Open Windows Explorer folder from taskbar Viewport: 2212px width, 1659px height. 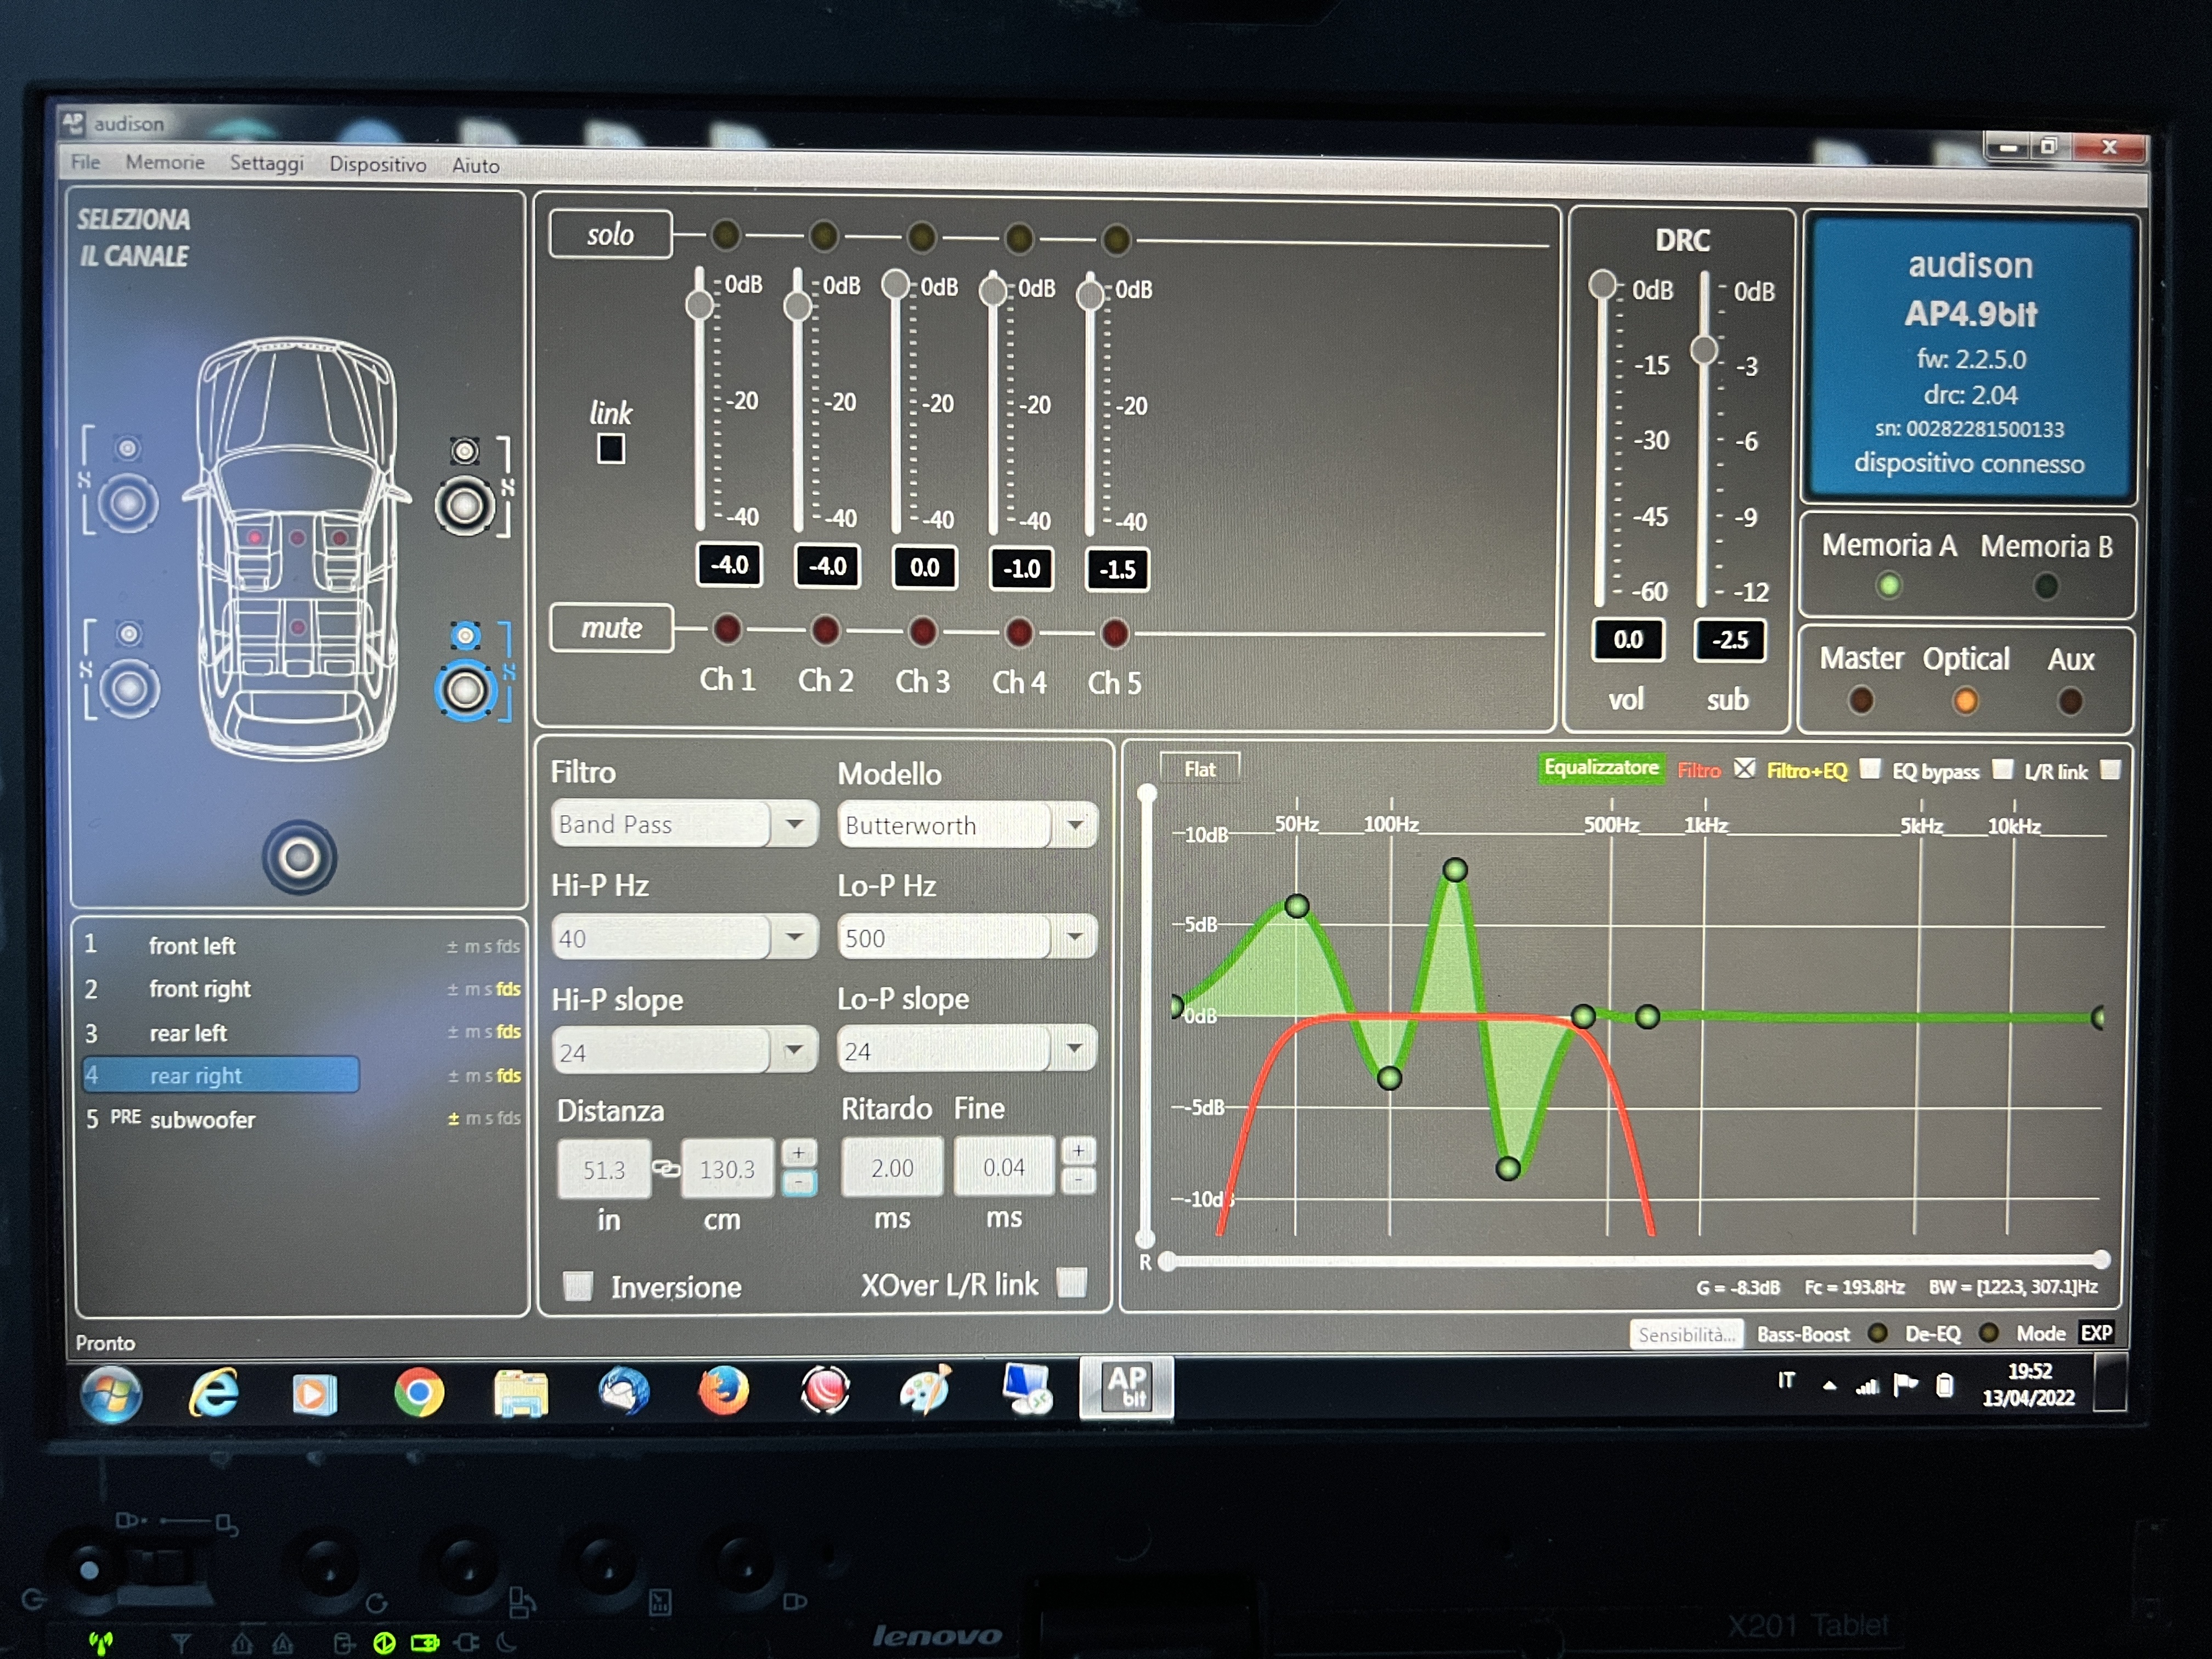[520, 1393]
